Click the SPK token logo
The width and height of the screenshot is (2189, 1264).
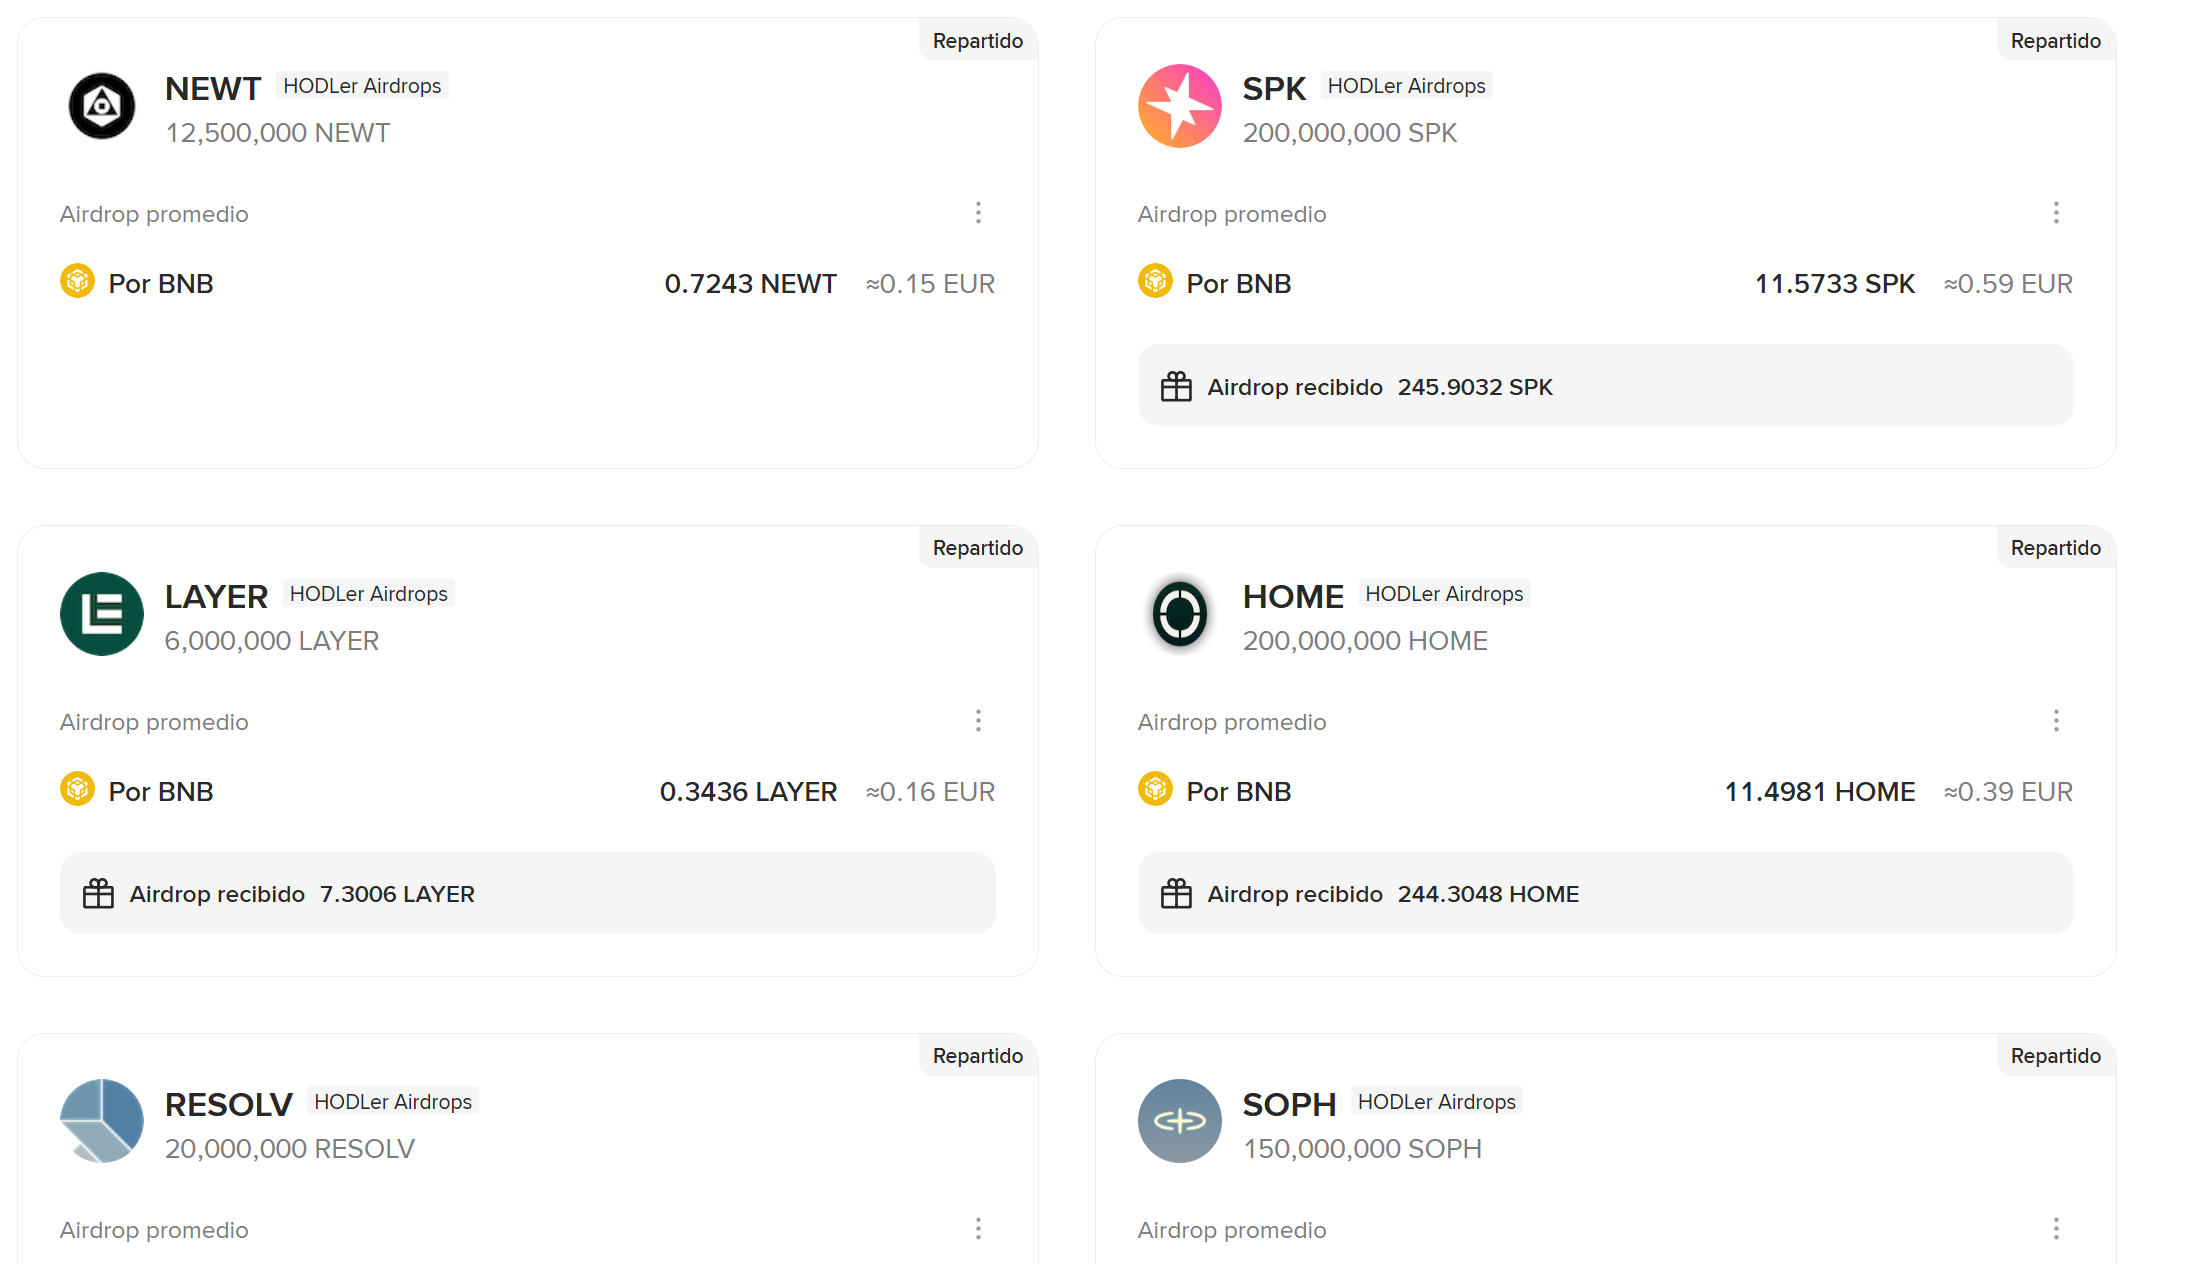(1179, 106)
